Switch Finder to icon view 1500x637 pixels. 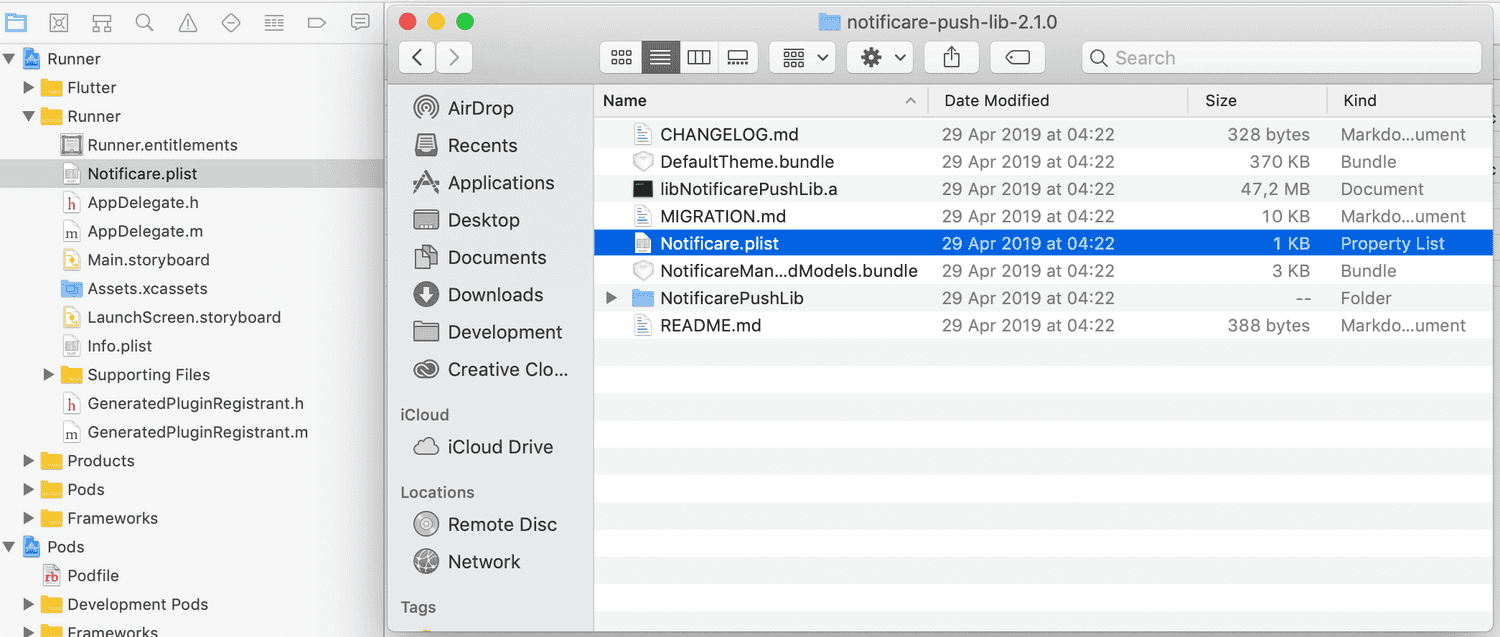tap(621, 57)
